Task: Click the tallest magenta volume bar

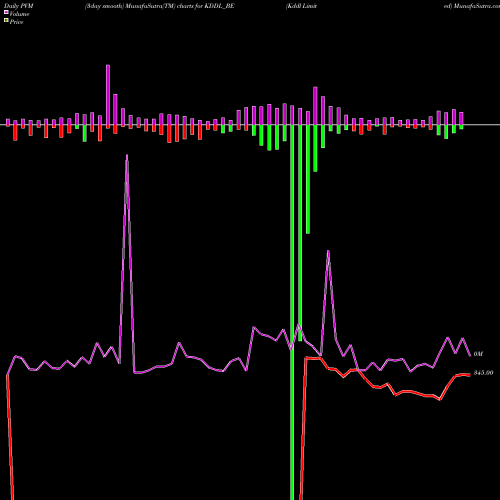Action: coord(108,95)
